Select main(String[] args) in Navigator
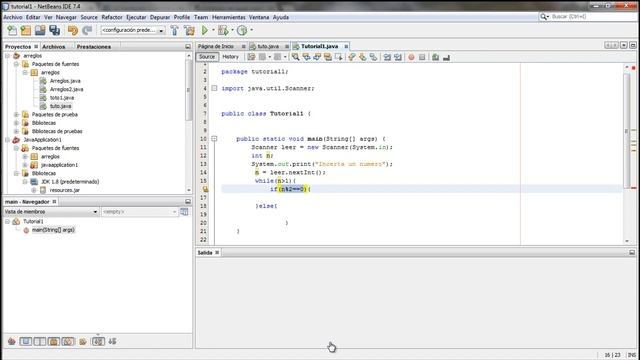Viewport: 640px width, 360px height. click(x=53, y=230)
